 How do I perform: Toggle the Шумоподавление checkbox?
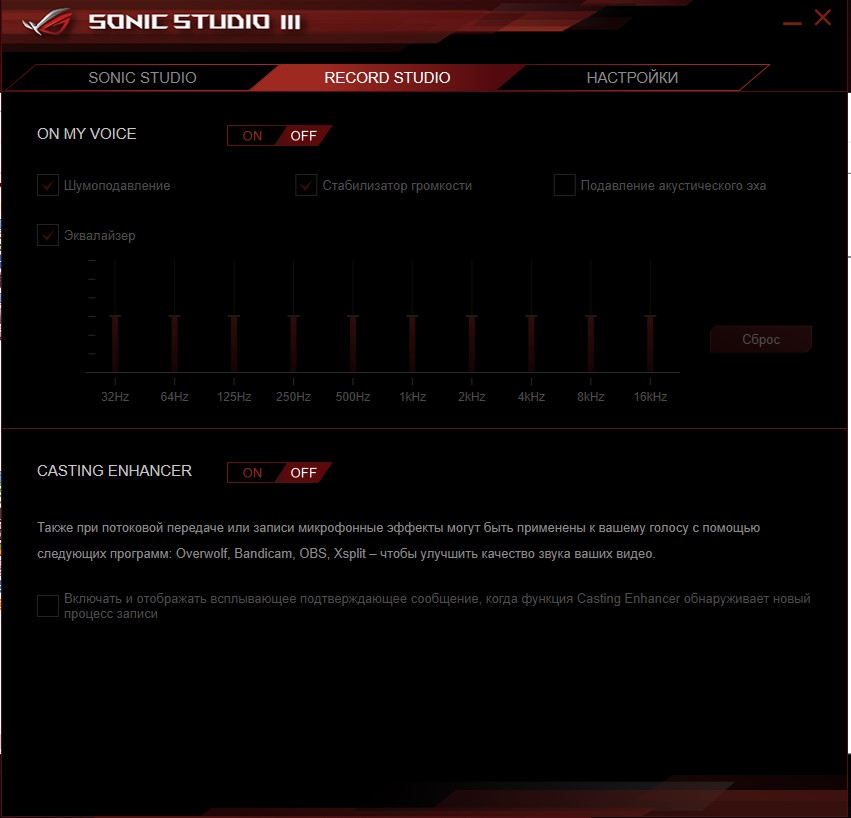(48, 185)
